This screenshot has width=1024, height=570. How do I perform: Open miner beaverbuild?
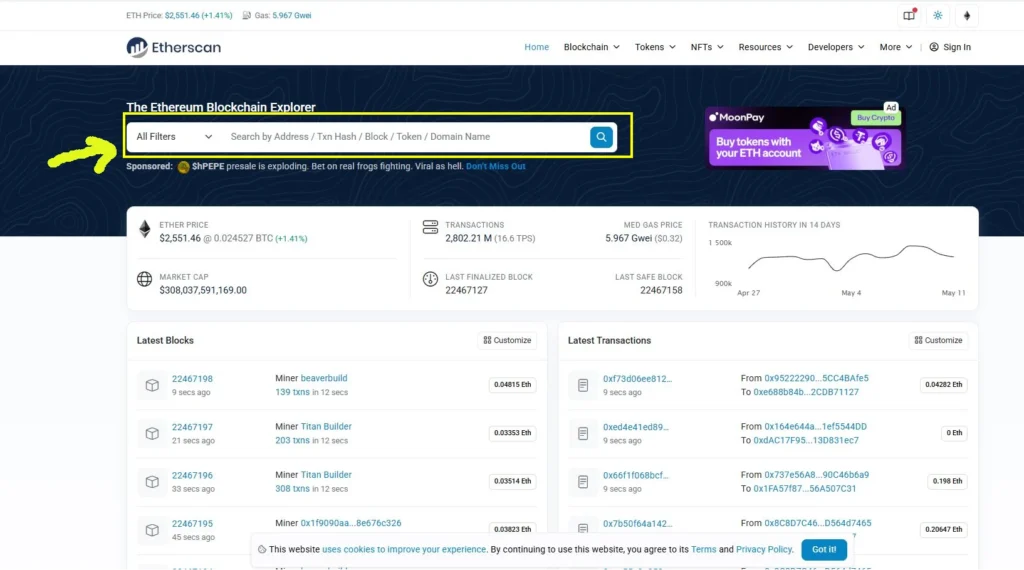(324, 378)
